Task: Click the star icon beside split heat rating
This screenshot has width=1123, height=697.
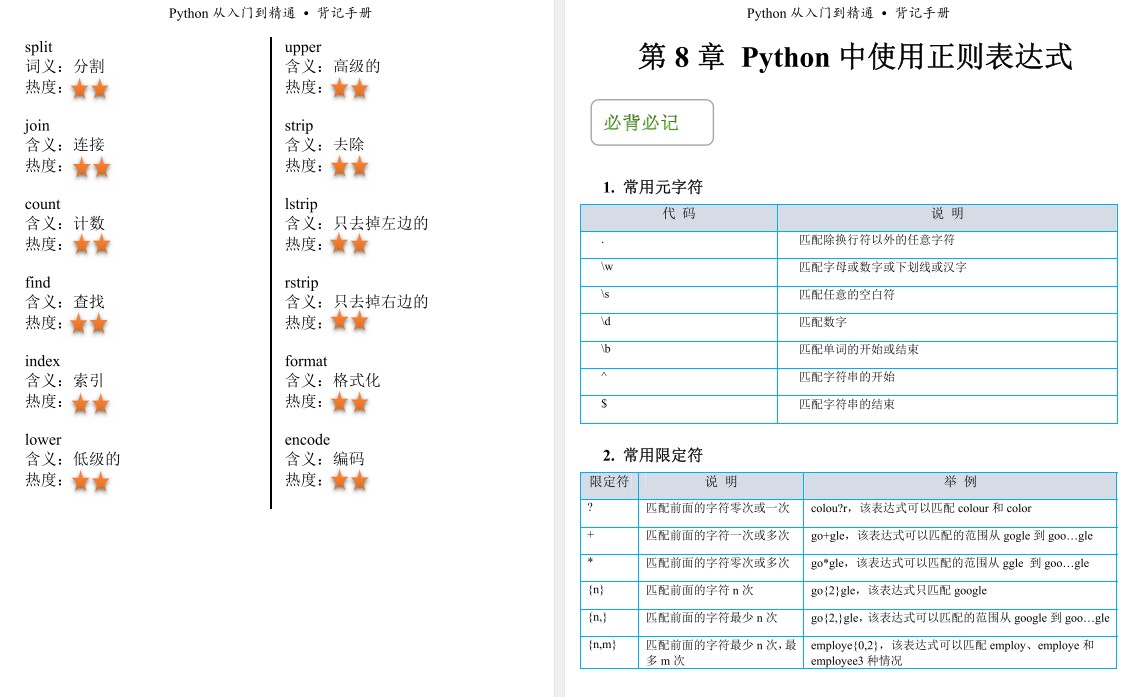Action: point(89,88)
